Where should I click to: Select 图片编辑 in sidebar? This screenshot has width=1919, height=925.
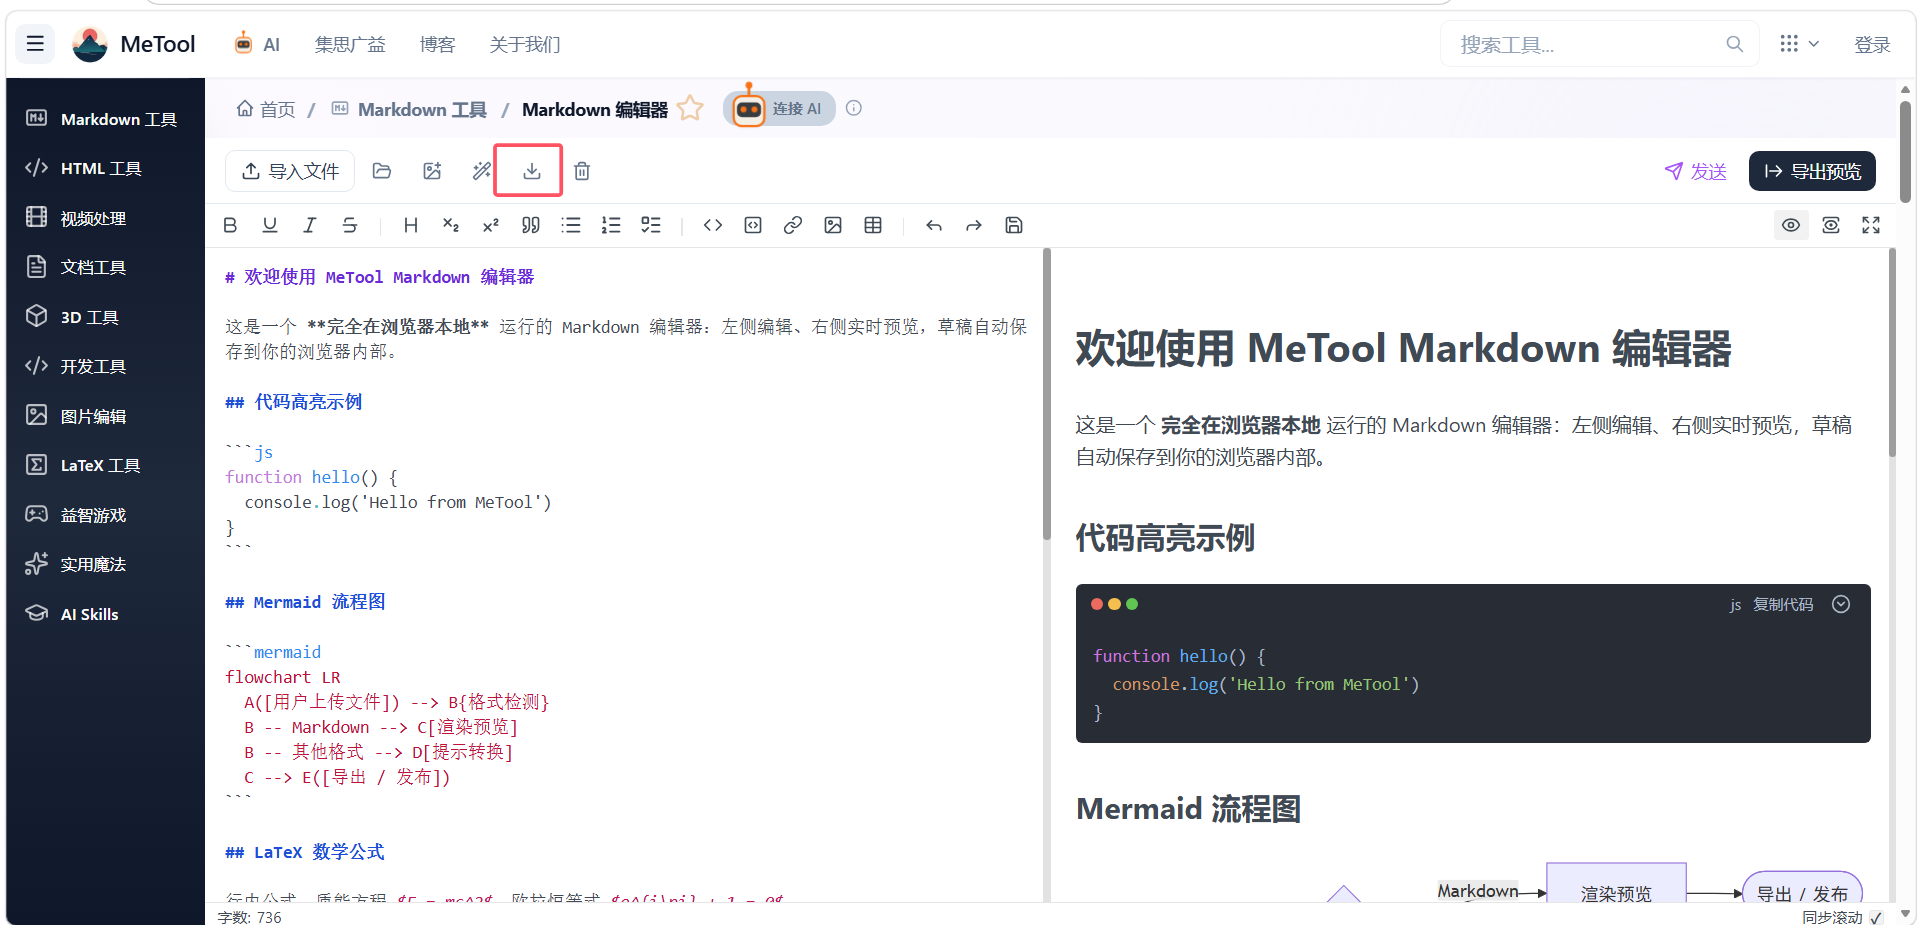[105, 416]
